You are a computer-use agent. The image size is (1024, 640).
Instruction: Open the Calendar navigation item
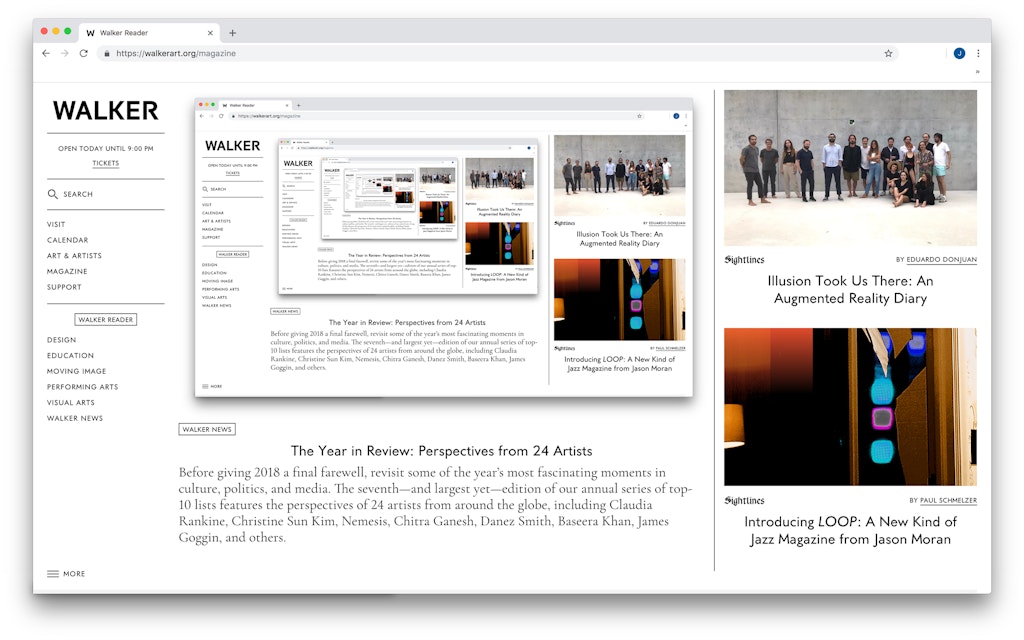click(x=67, y=240)
